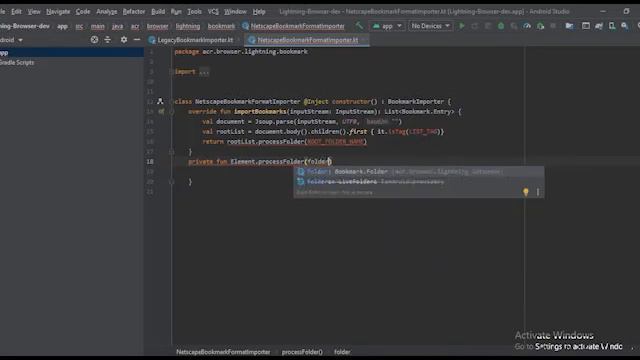The image size is (640, 360).
Task: Click the line number 18 in the gutter
Action: [x=150, y=162]
